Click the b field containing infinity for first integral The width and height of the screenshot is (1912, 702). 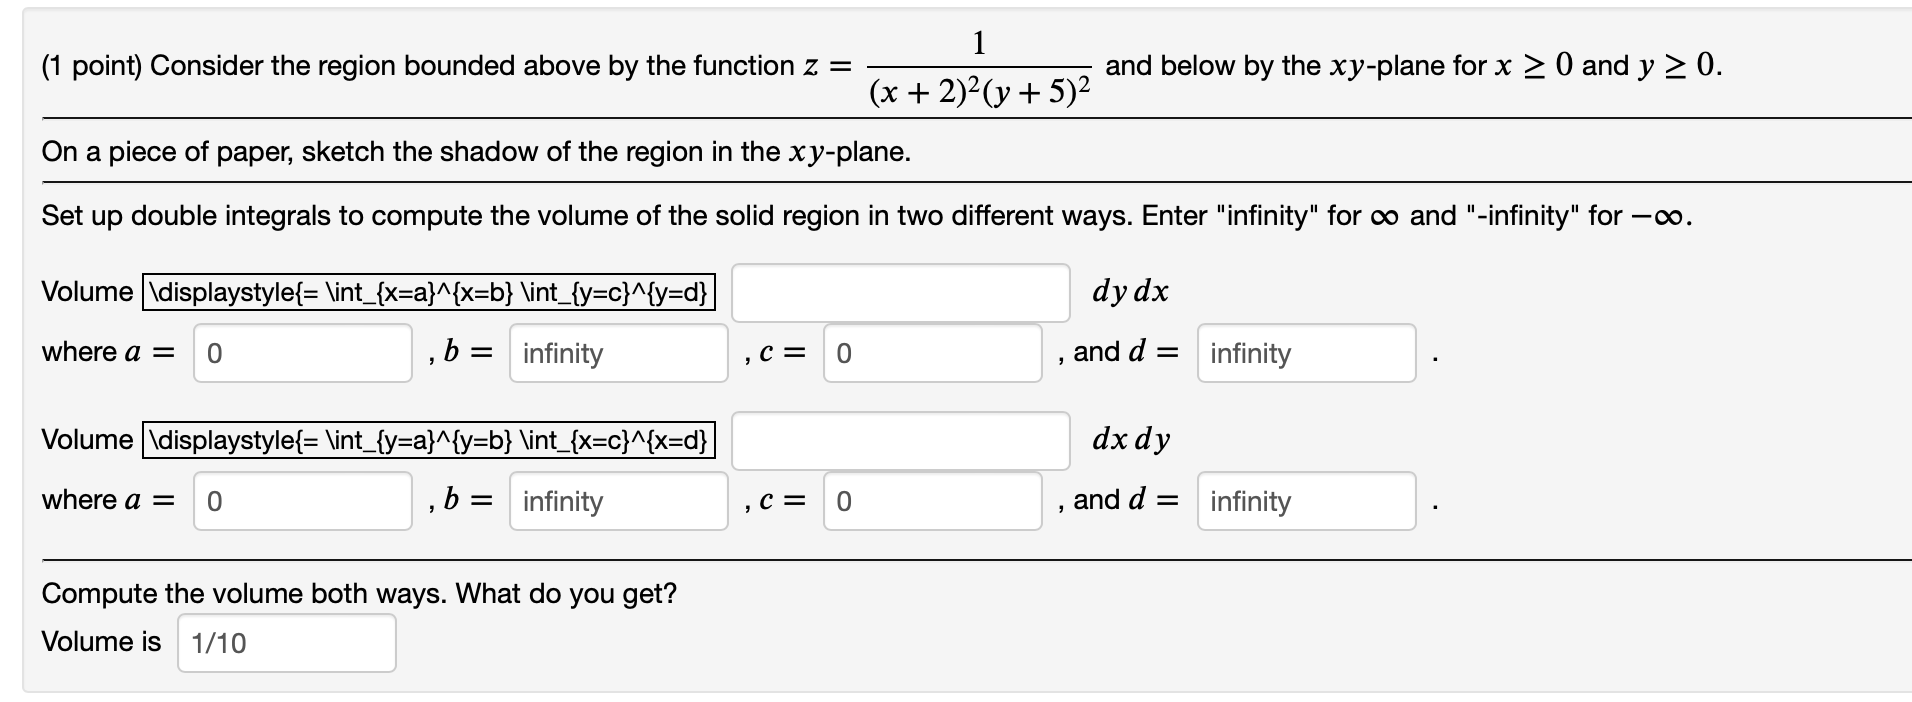(x=617, y=353)
